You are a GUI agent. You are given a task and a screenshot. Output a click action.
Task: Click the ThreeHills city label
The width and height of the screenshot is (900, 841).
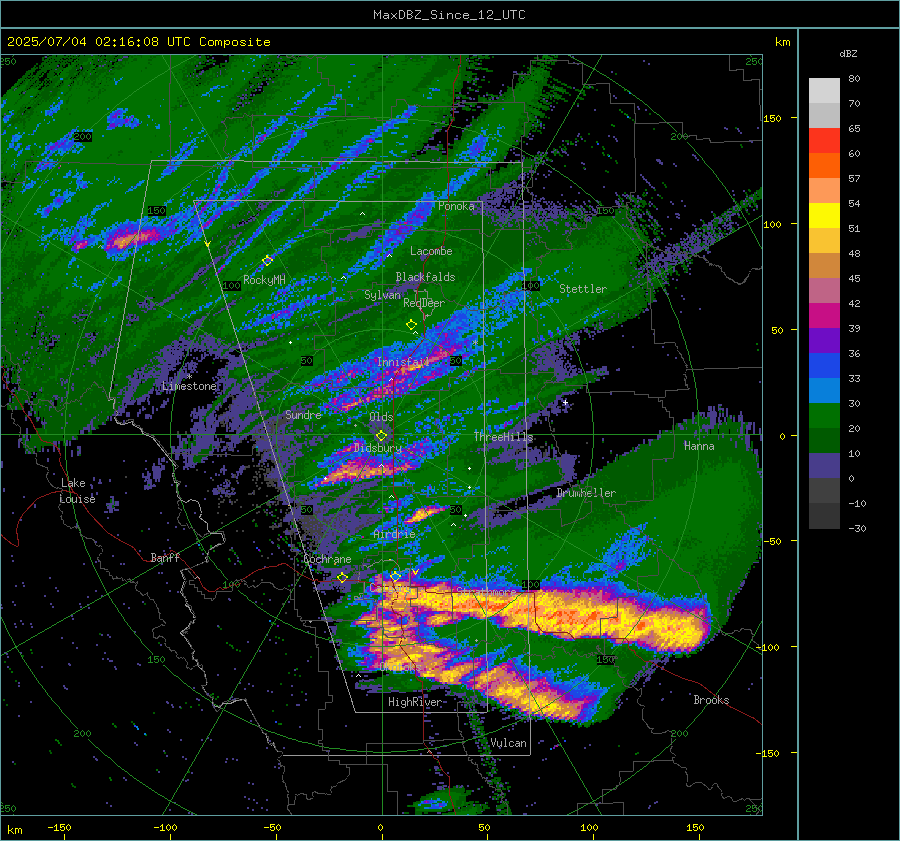(x=503, y=437)
